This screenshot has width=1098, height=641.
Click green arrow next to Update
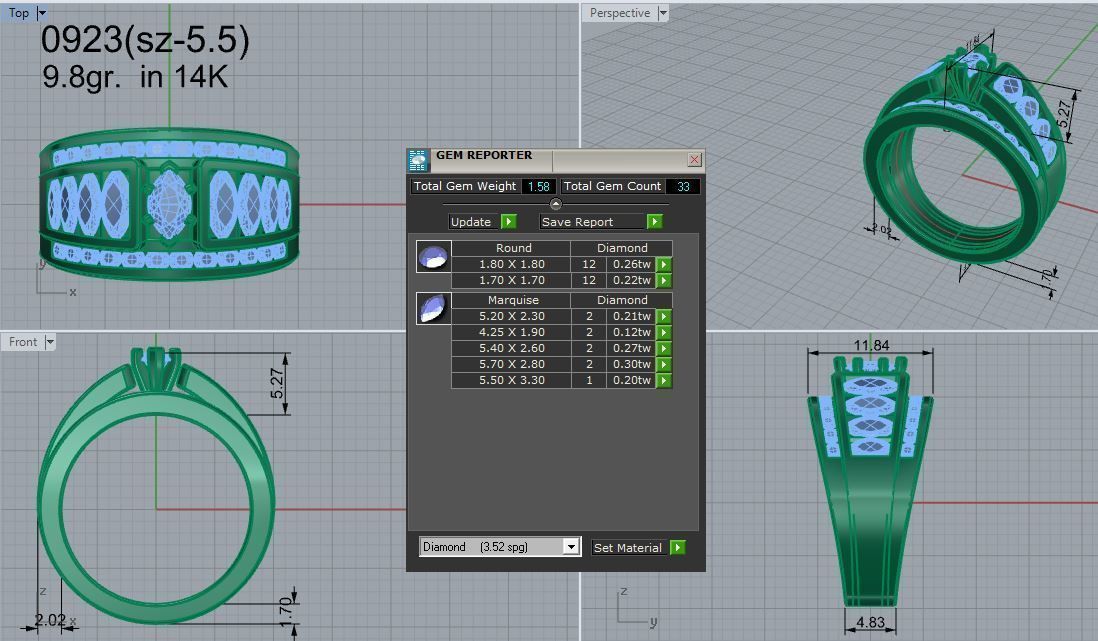pos(509,221)
